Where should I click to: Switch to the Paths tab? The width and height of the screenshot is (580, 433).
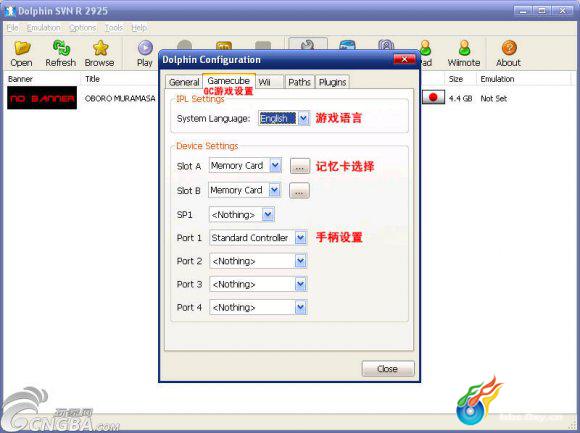[299, 82]
